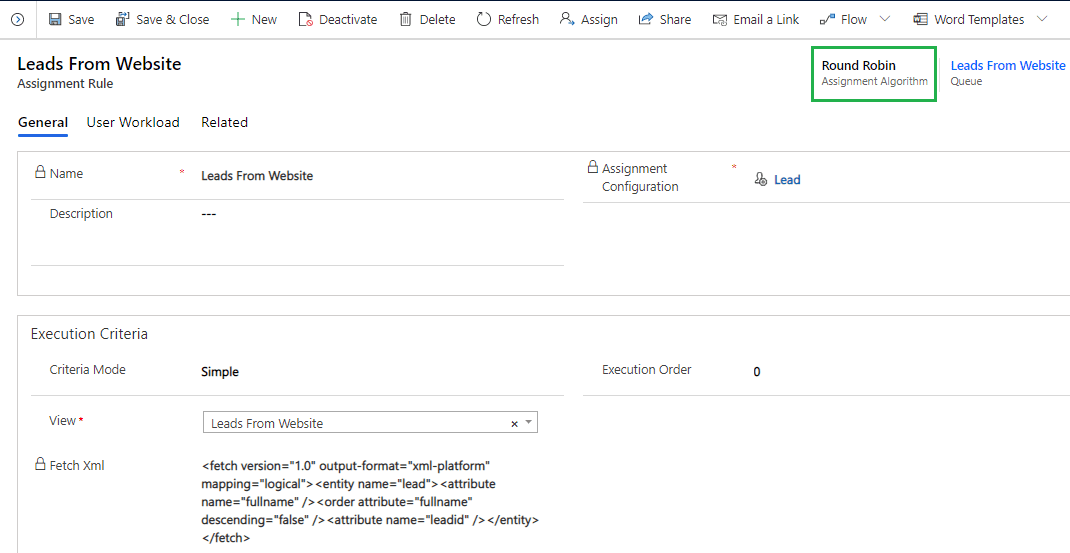Click the Share arrow icon

pos(646,19)
